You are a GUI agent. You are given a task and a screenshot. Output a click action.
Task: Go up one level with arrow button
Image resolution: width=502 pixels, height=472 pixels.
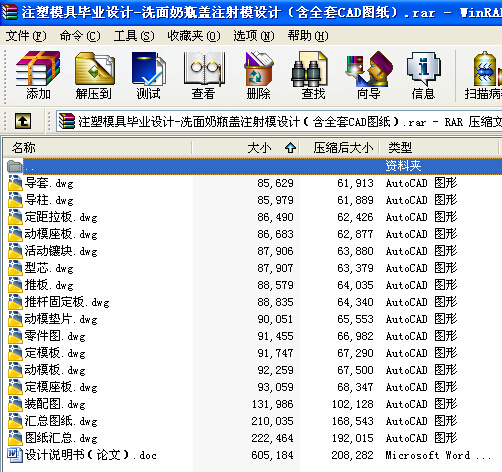pyautogui.click(x=23, y=121)
